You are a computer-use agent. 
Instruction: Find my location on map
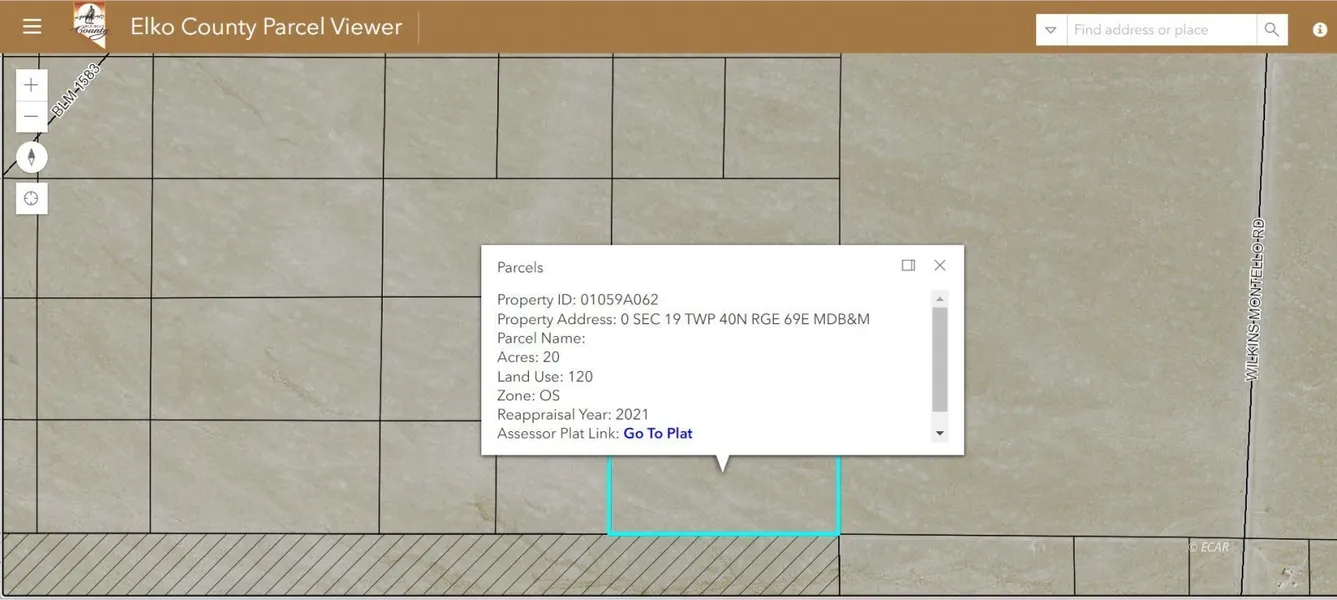click(x=32, y=199)
